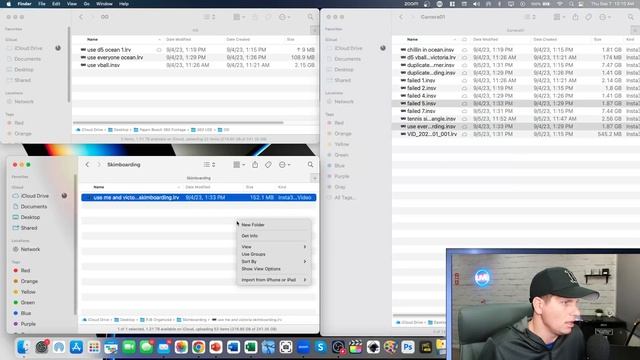Go back in the Skimboarding window
The image size is (640, 360).
(87, 164)
